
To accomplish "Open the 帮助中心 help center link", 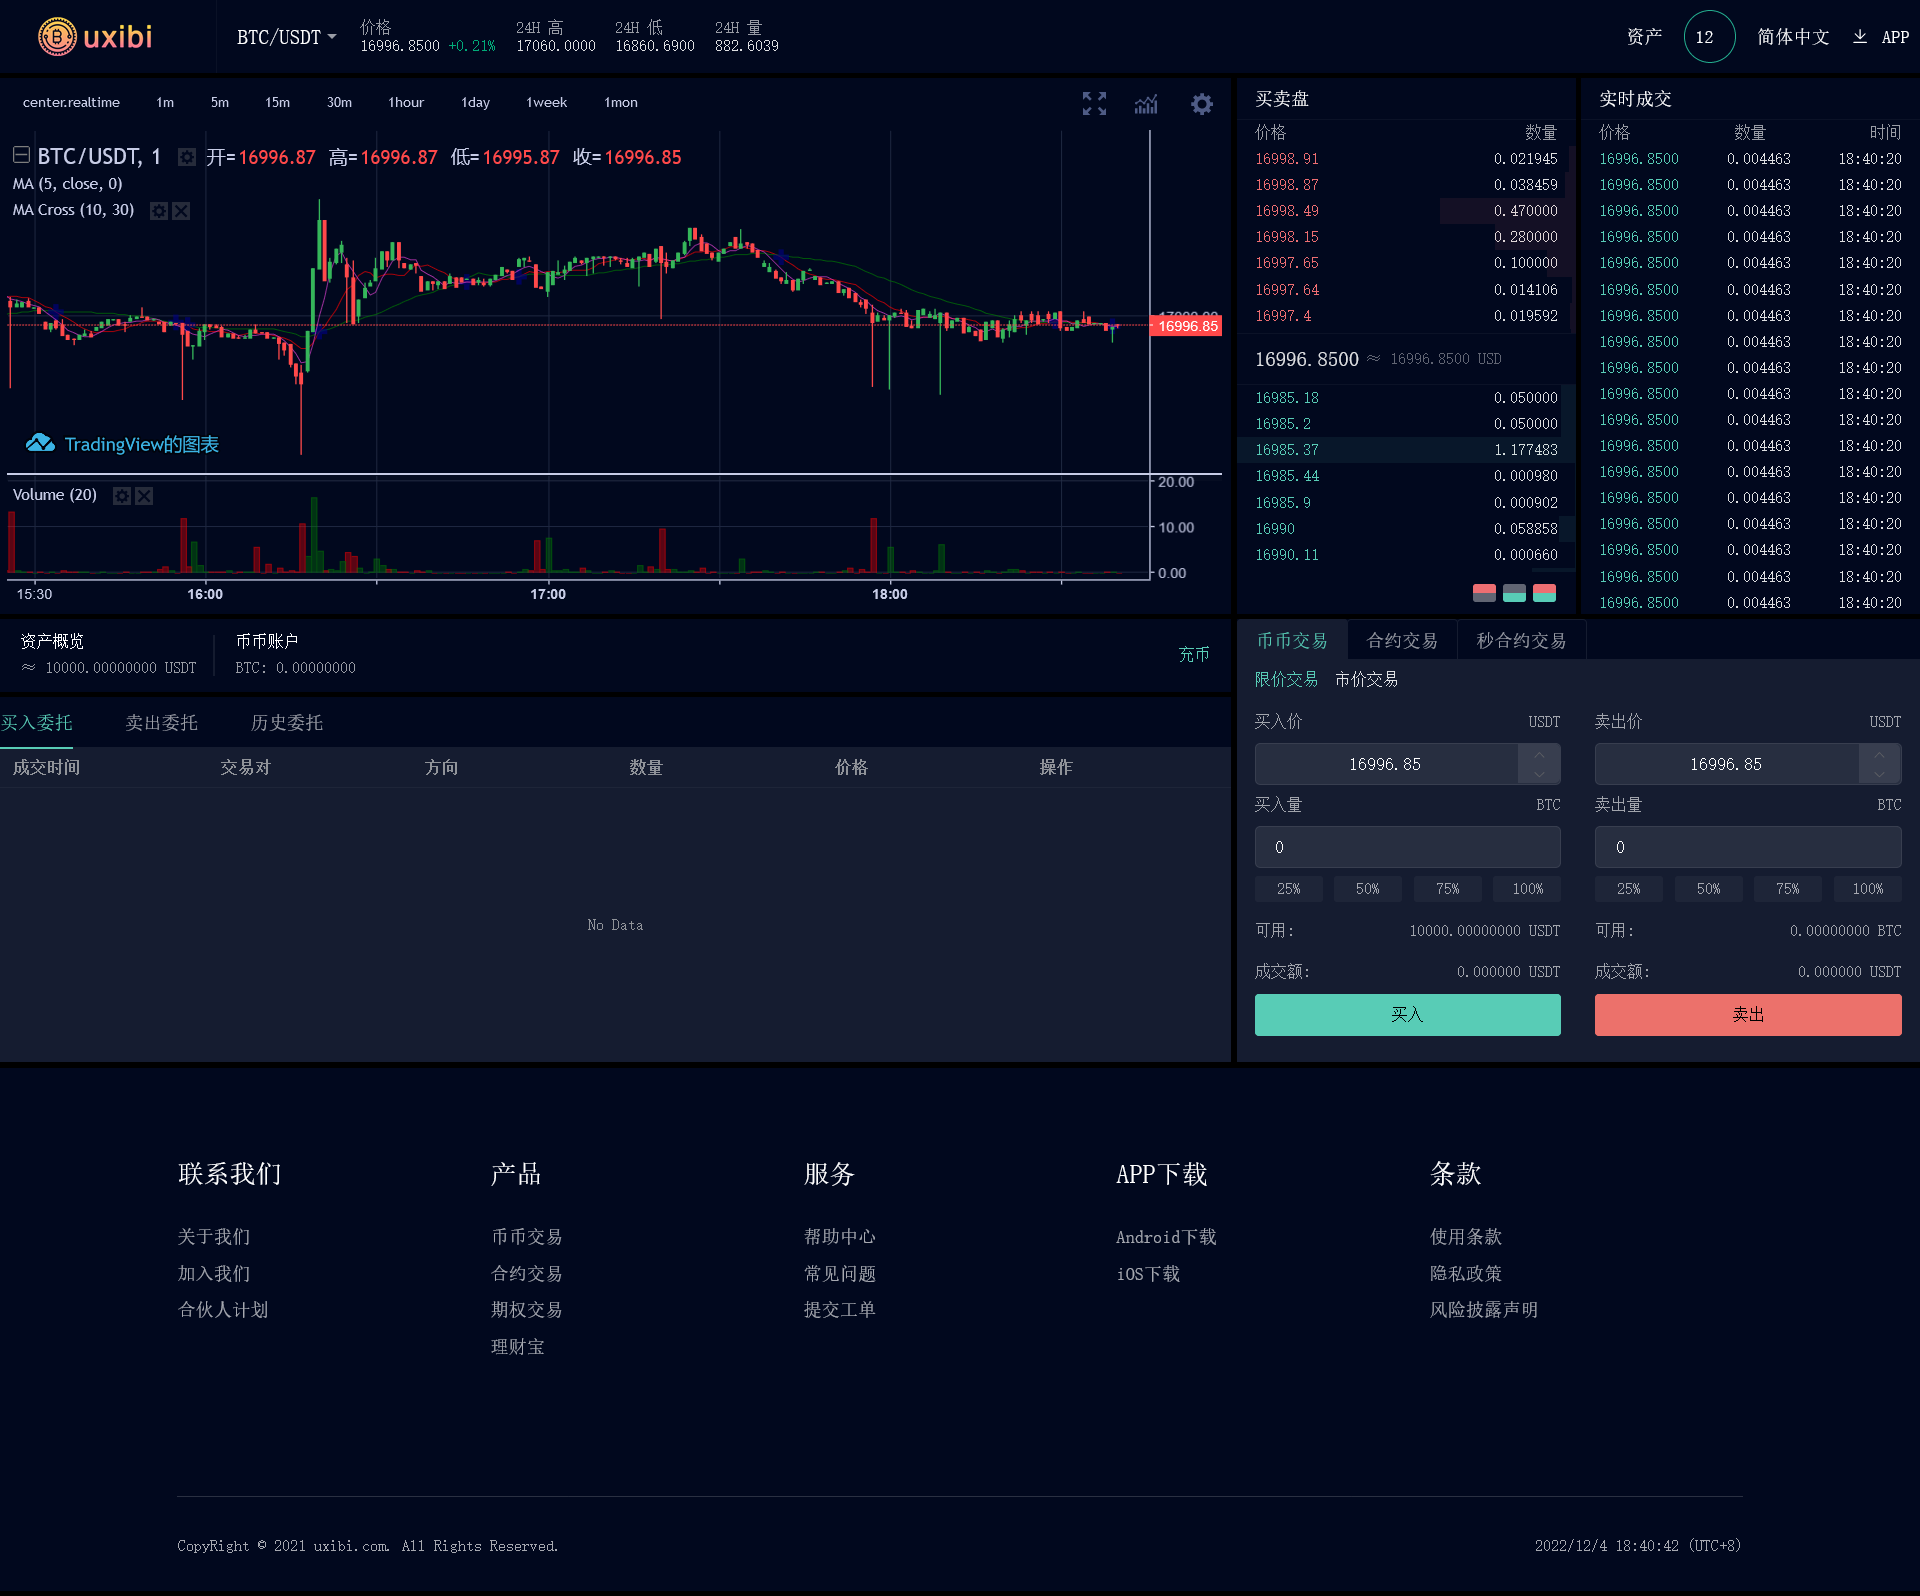I will tap(838, 1237).
